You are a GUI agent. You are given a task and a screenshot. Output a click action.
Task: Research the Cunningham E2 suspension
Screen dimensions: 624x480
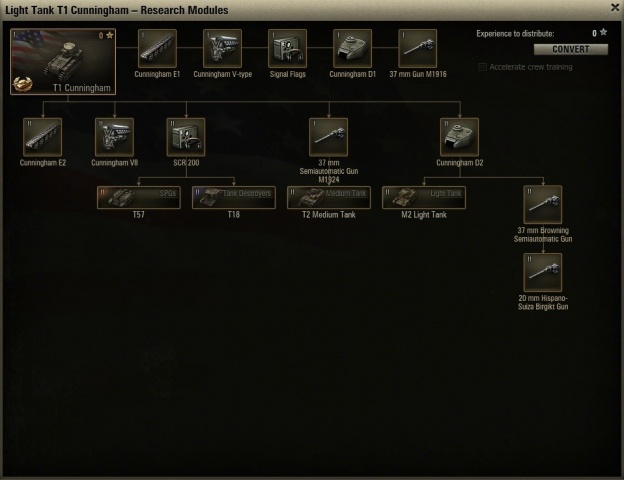(43, 137)
